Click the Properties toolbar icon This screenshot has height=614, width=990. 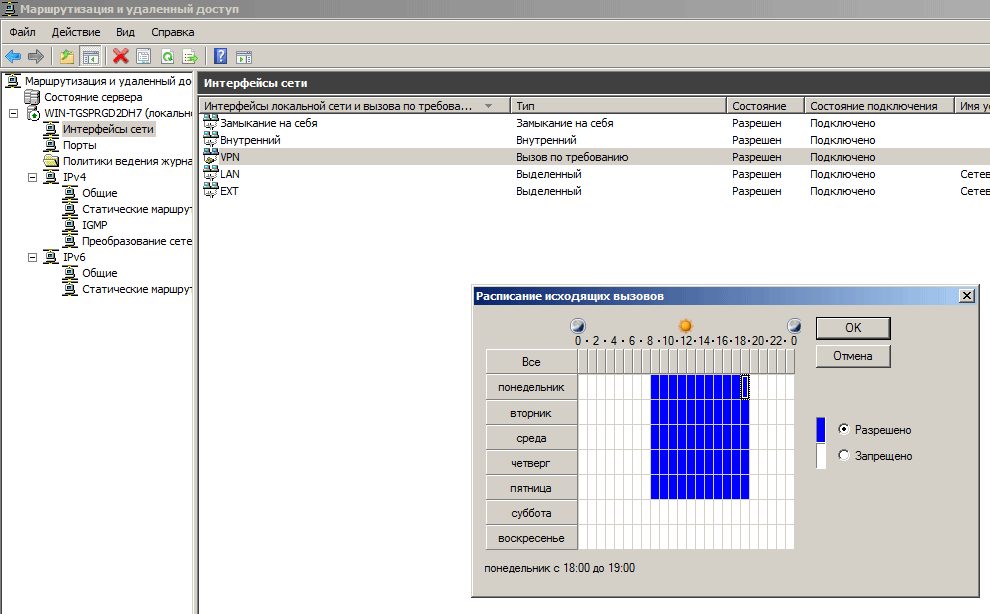(x=144, y=56)
